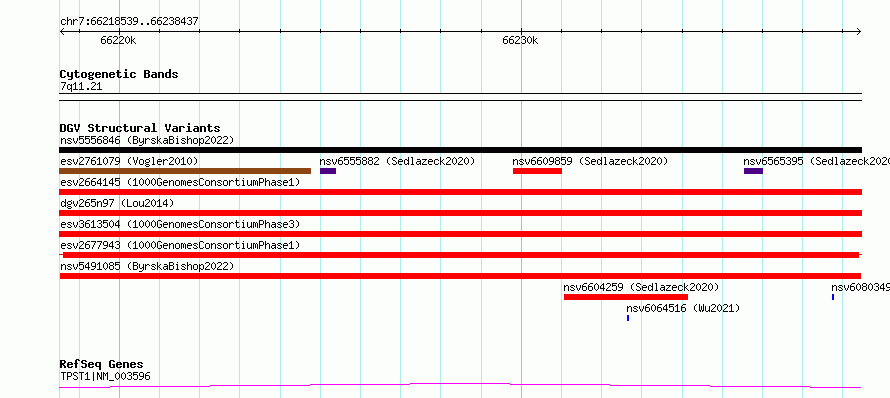Click the DGV Structural Variants track title
Viewport: 890px width, 398px height.
(140, 128)
